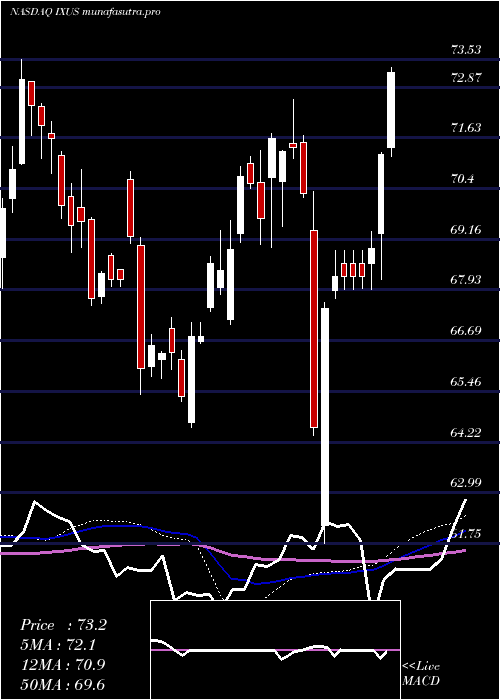
Task: Click the 5MA : 72.1 readout
Action: [x=58, y=645]
